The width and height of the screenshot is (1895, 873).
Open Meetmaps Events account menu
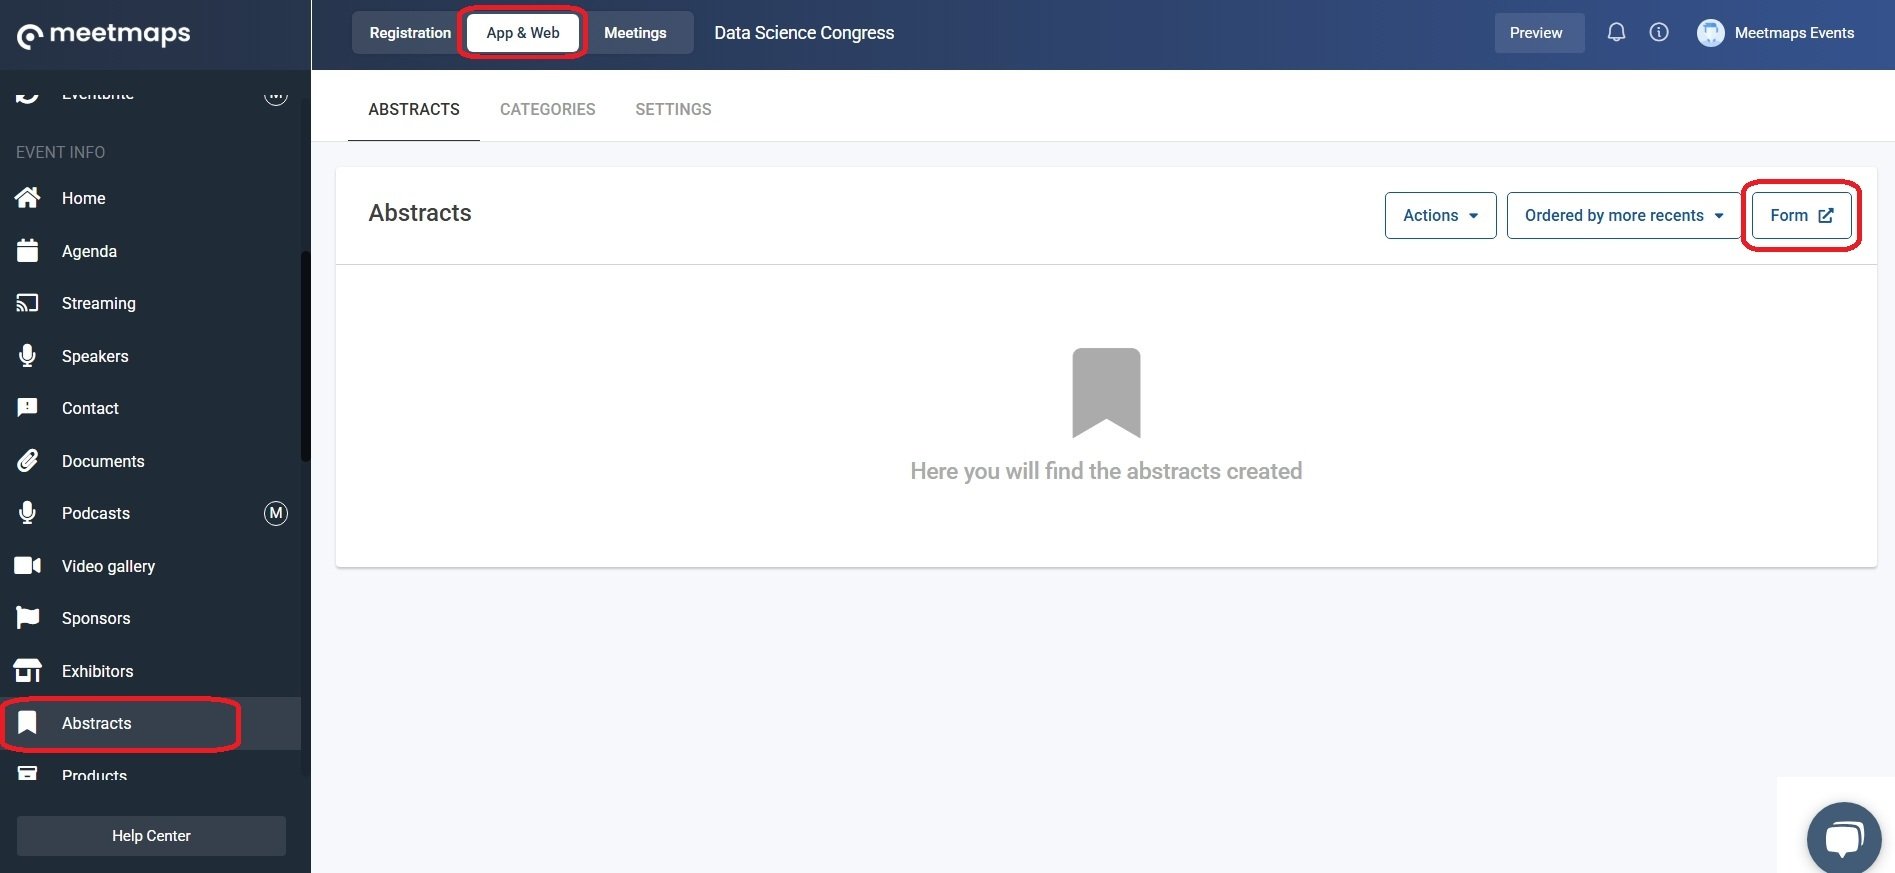(1776, 33)
